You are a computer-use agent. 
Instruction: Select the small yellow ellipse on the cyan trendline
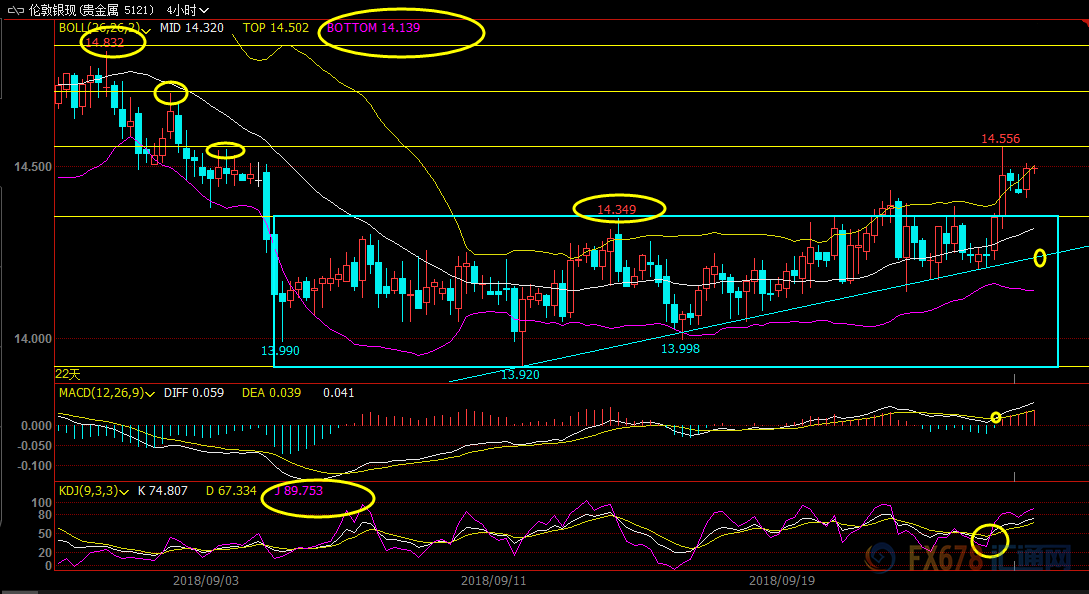(x=1040, y=258)
